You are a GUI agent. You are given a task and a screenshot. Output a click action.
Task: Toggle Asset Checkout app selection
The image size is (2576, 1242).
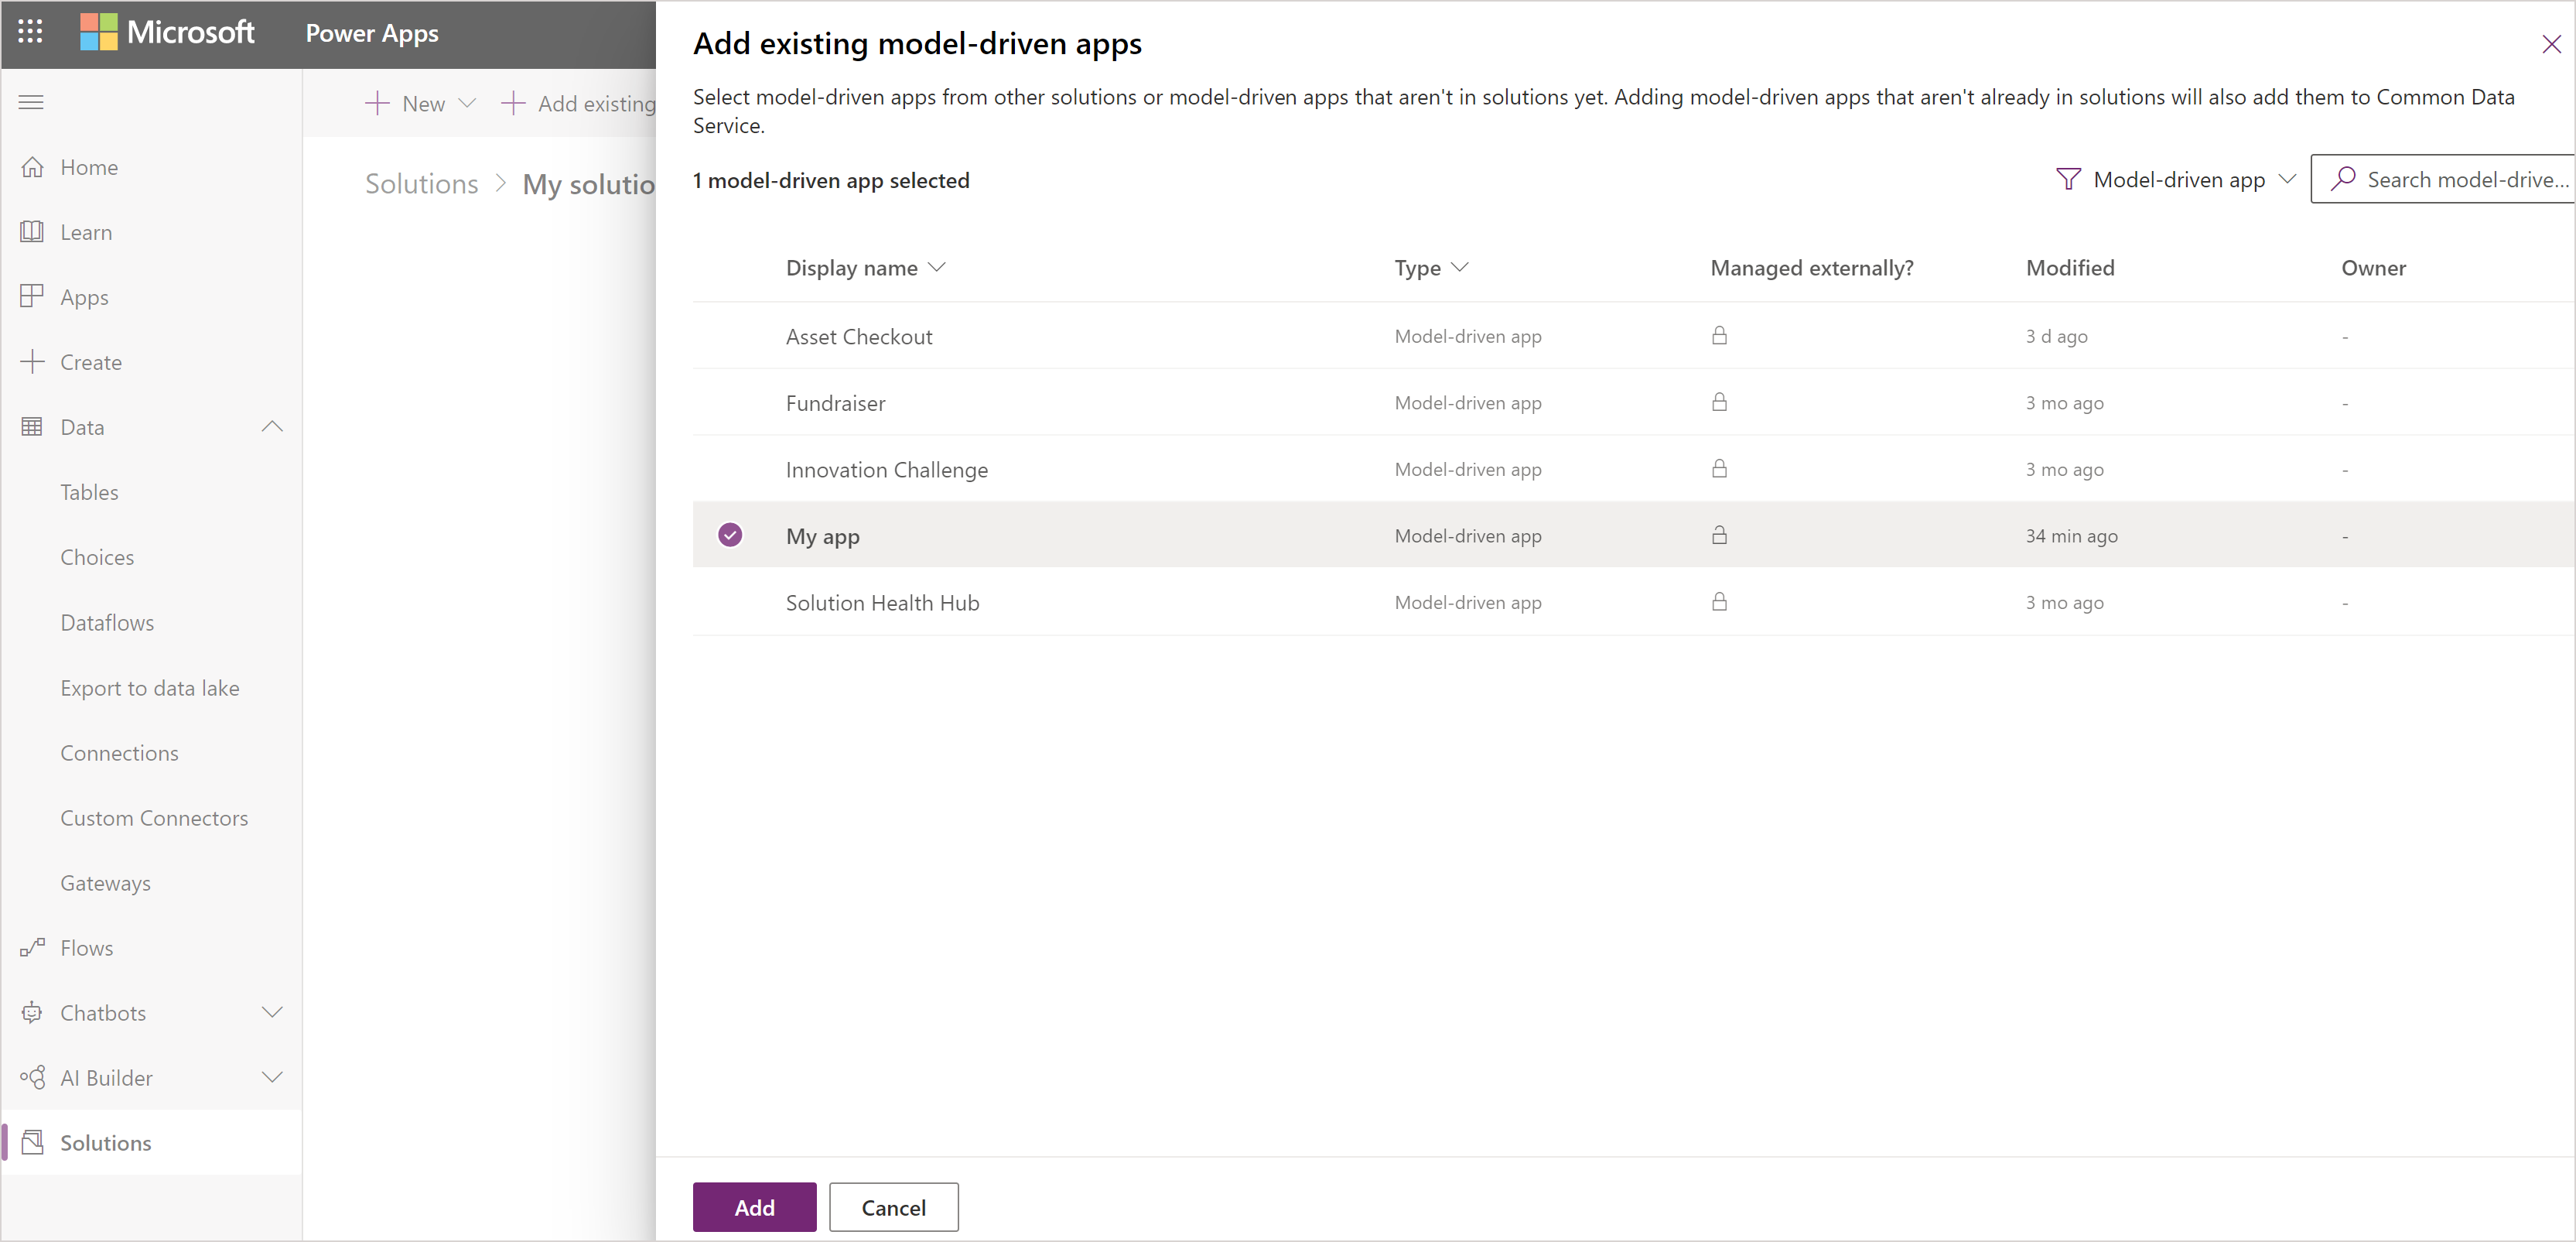tap(729, 335)
